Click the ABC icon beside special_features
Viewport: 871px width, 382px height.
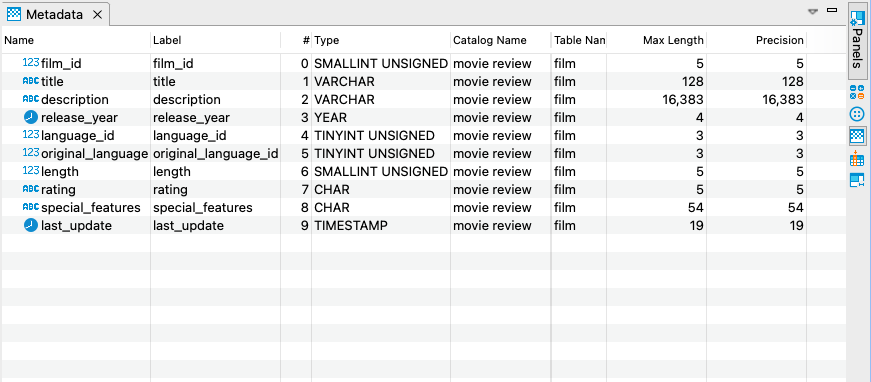(x=31, y=207)
